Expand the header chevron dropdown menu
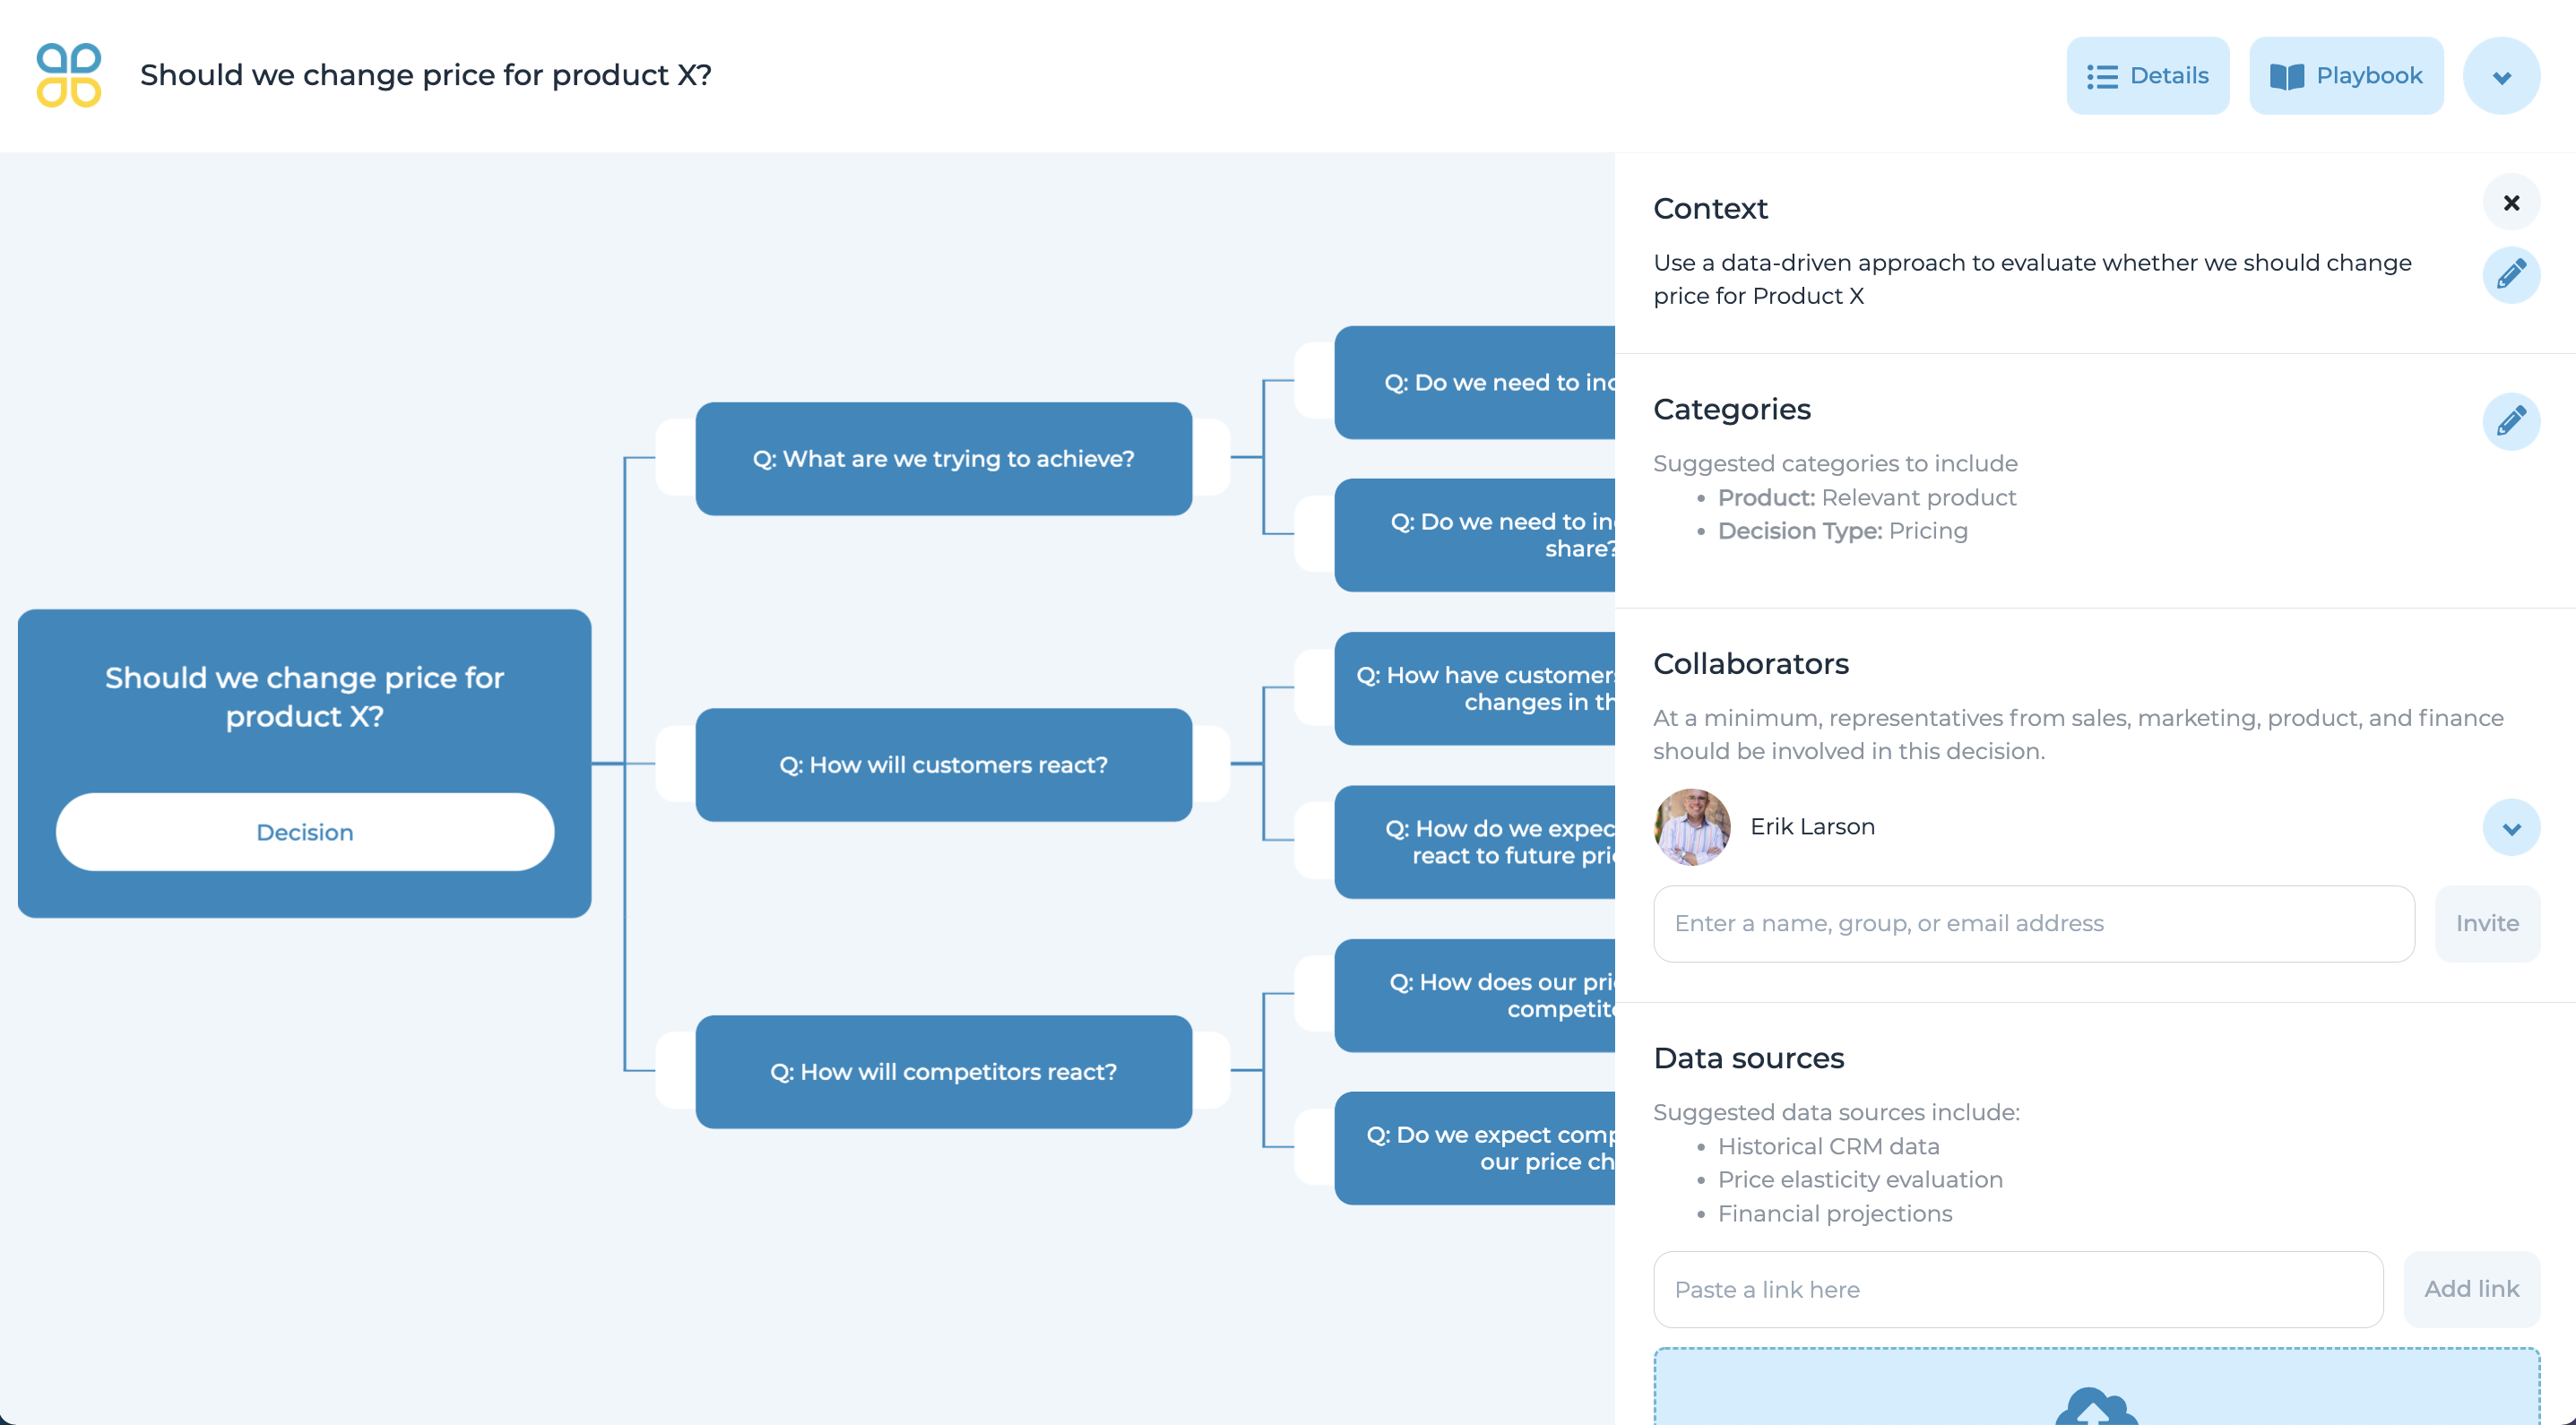2576x1425 pixels. [x=2501, y=76]
